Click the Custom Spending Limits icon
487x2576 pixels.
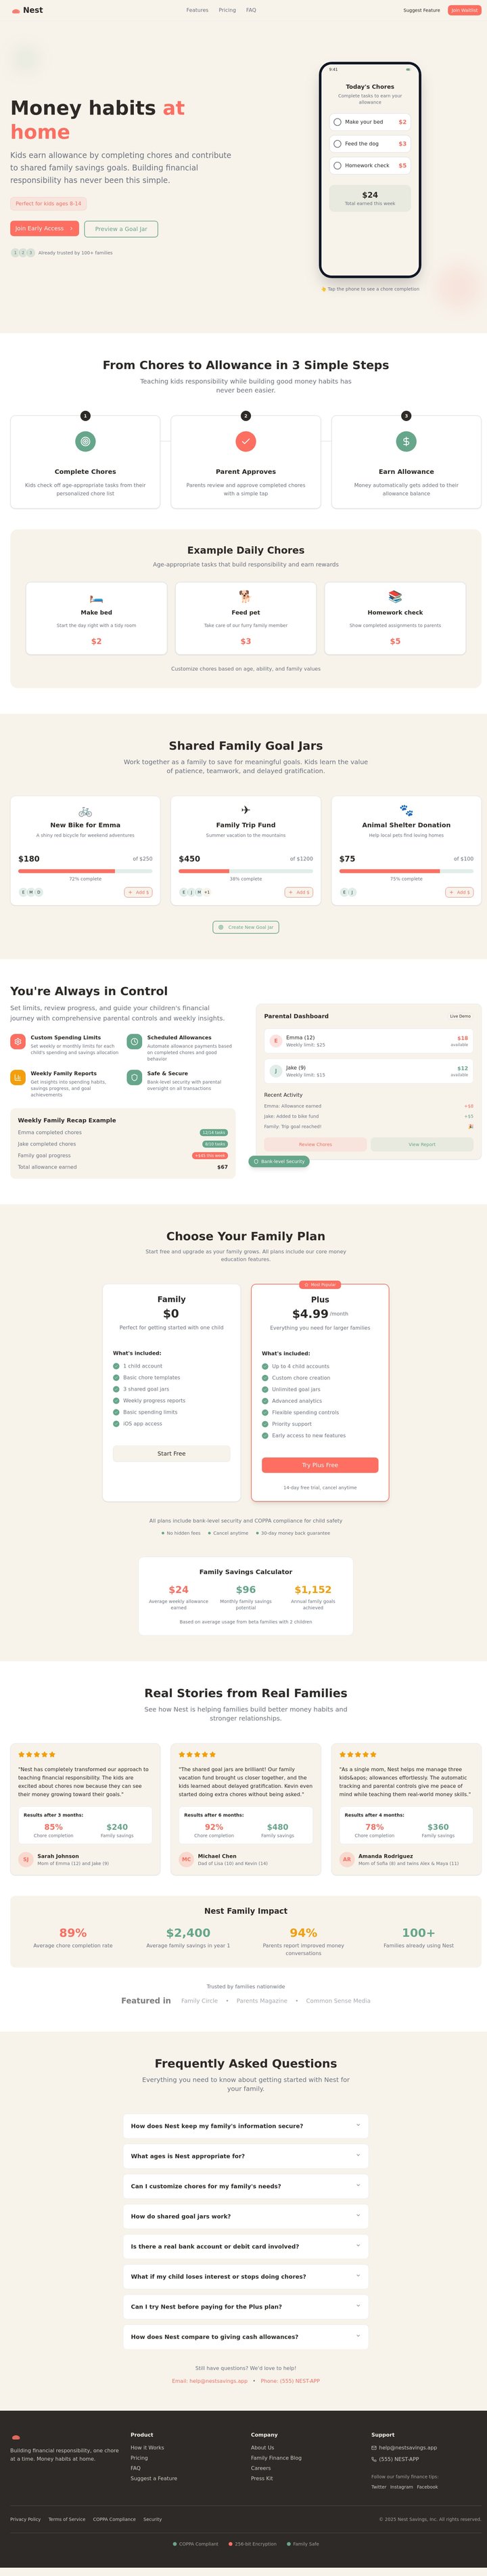tap(18, 1042)
